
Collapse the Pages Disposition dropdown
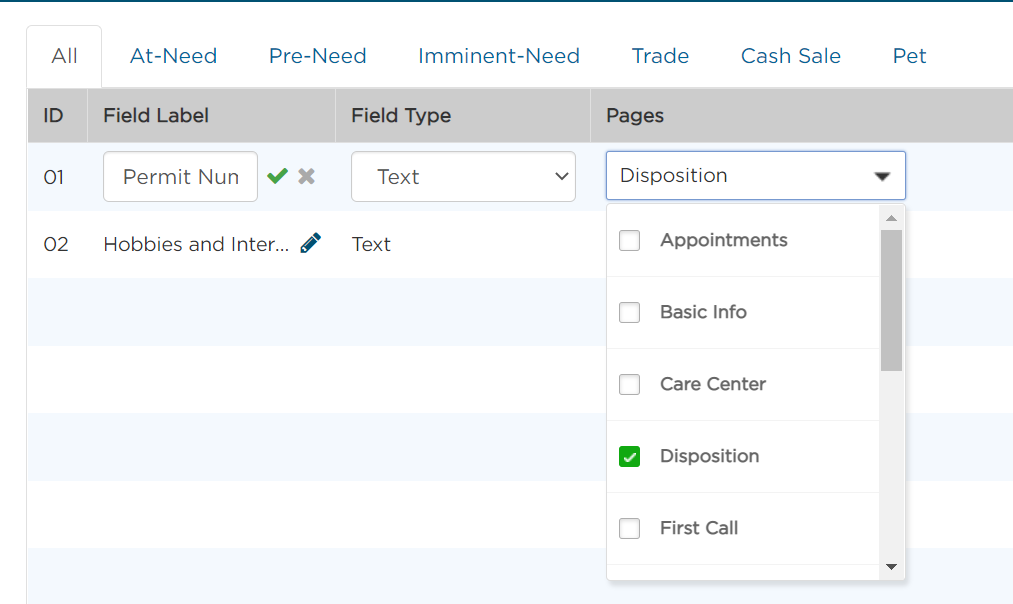[x=756, y=176]
